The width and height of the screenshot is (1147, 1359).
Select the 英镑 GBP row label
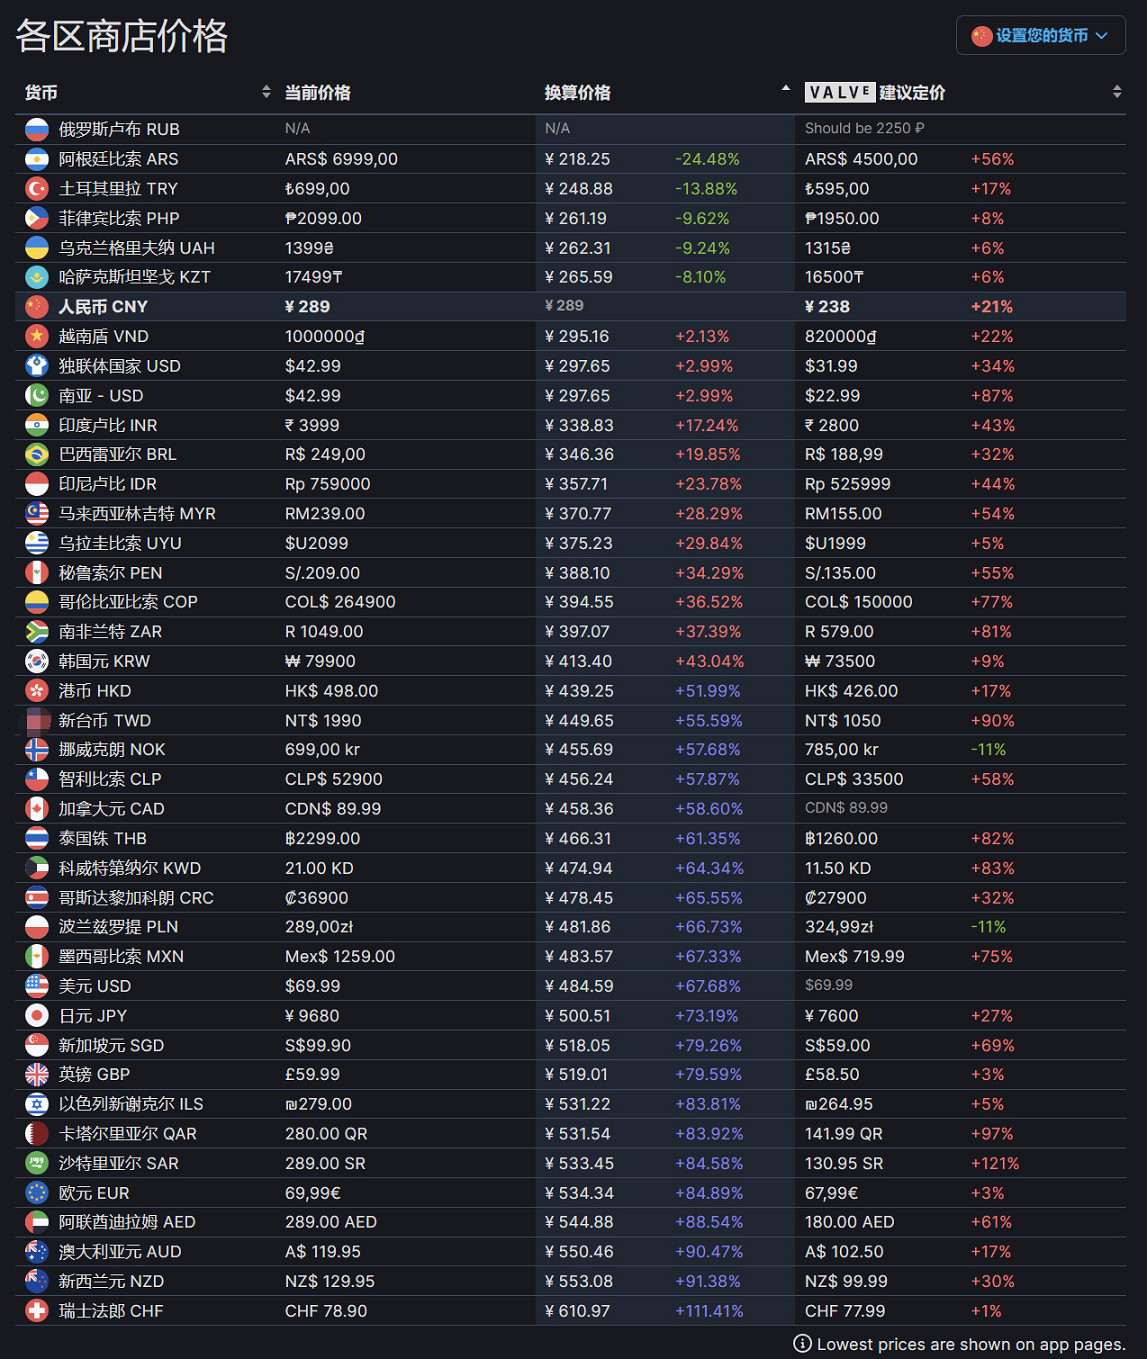click(94, 1075)
